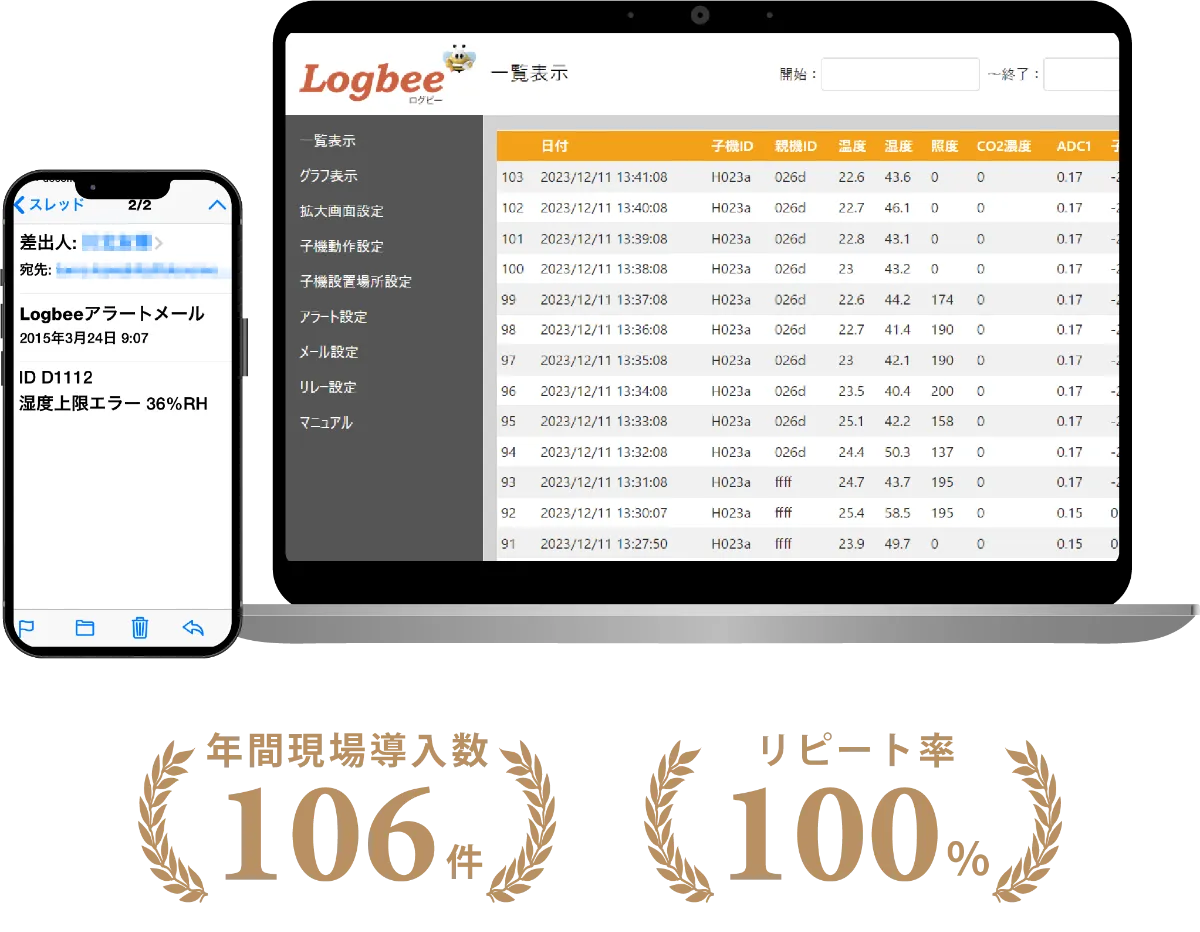Open マニュアル in the sidebar

click(326, 422)
